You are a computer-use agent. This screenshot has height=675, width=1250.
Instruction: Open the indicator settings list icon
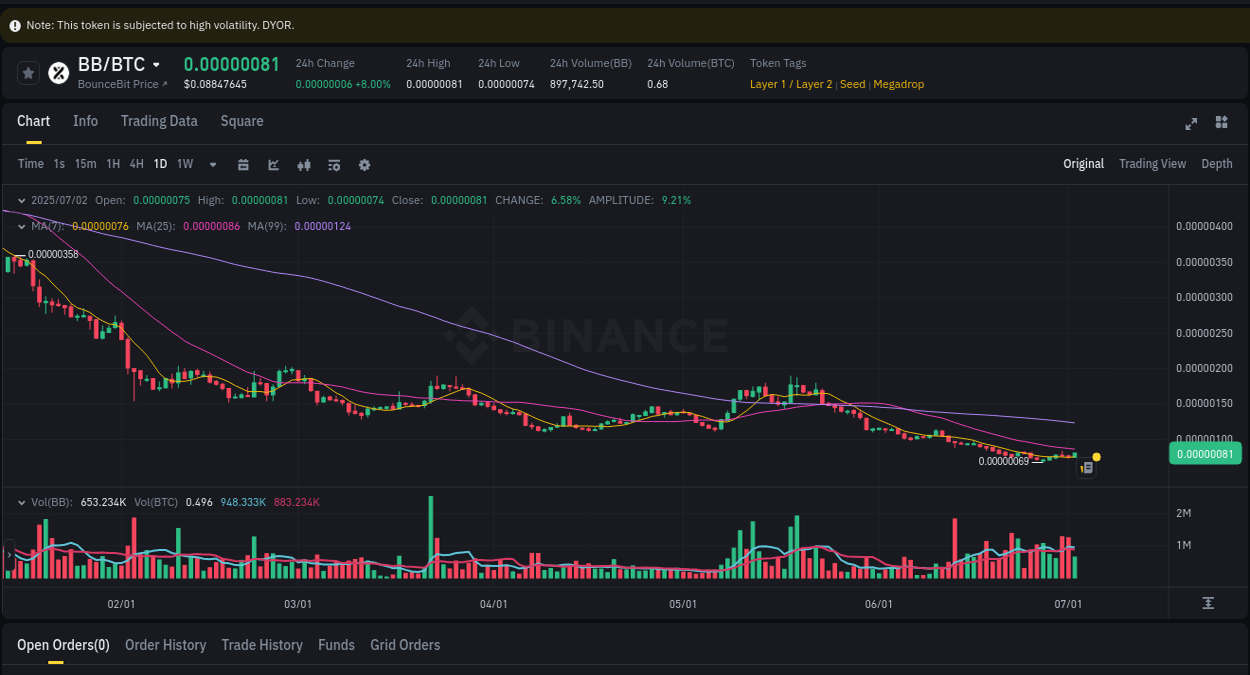click(x=334, y=164)
